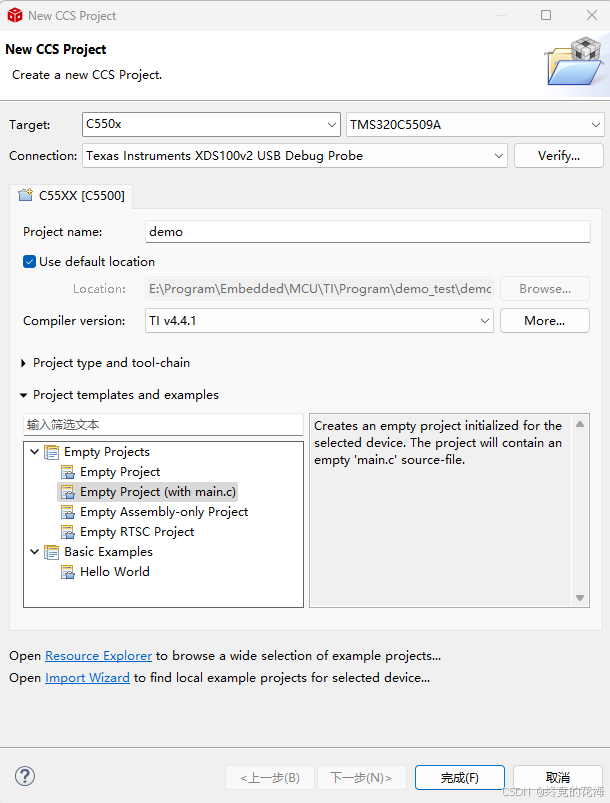Click the template description text
This screenshot has width=610, height=803.
coord(438,442)
